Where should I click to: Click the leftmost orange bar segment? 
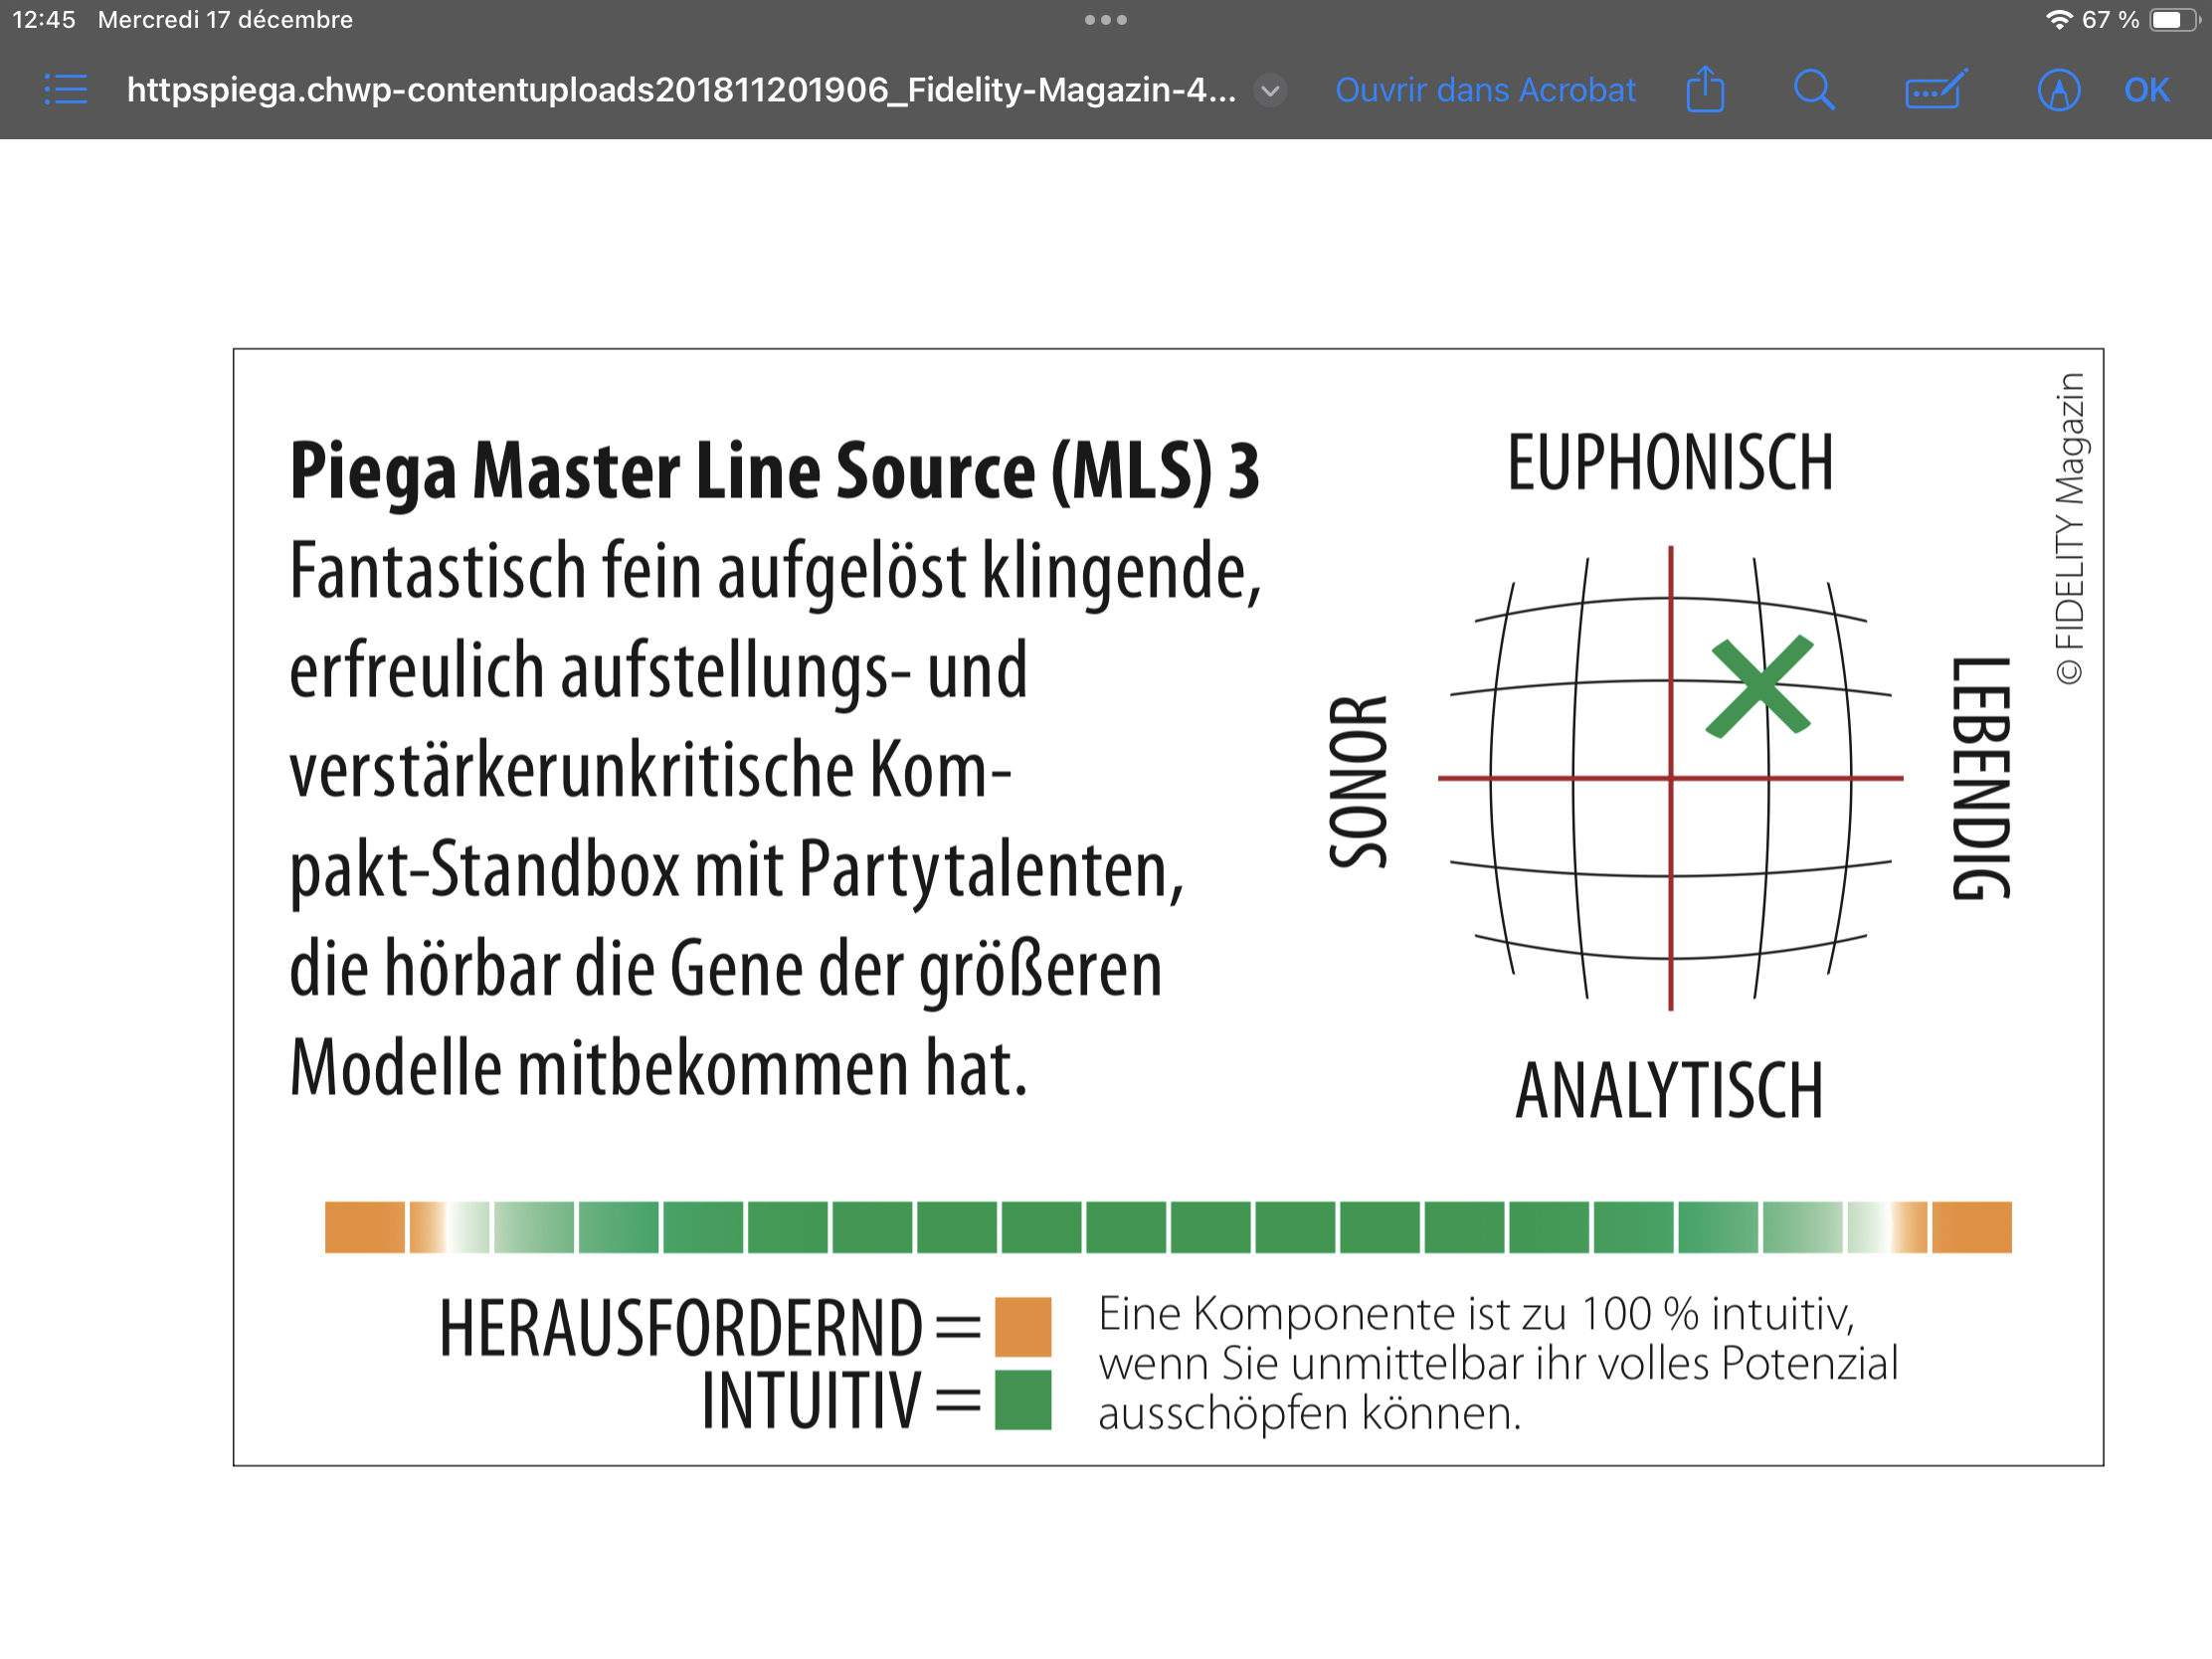pyautogui.click(x=364, y=1227)
